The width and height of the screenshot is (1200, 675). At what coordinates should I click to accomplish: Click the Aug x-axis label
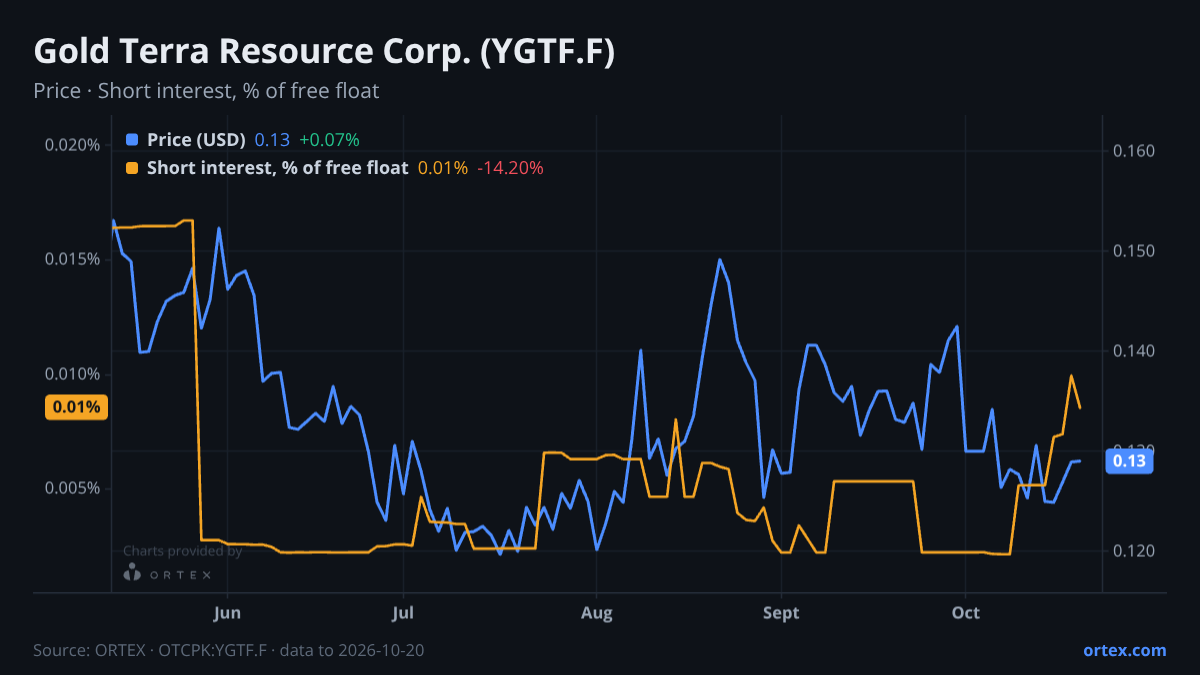tap(596, 613)
